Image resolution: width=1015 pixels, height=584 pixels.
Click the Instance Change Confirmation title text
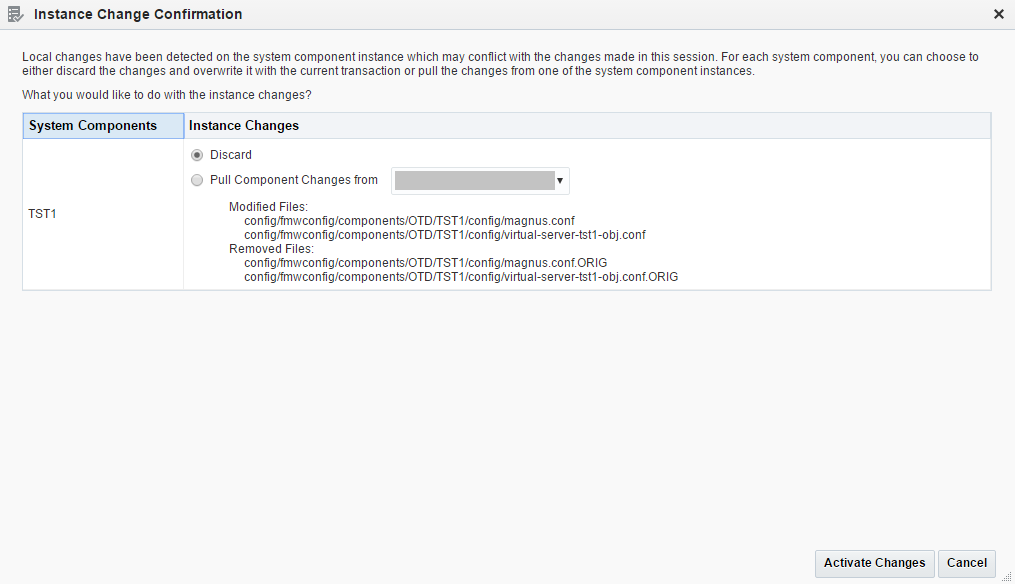(138, 15)
